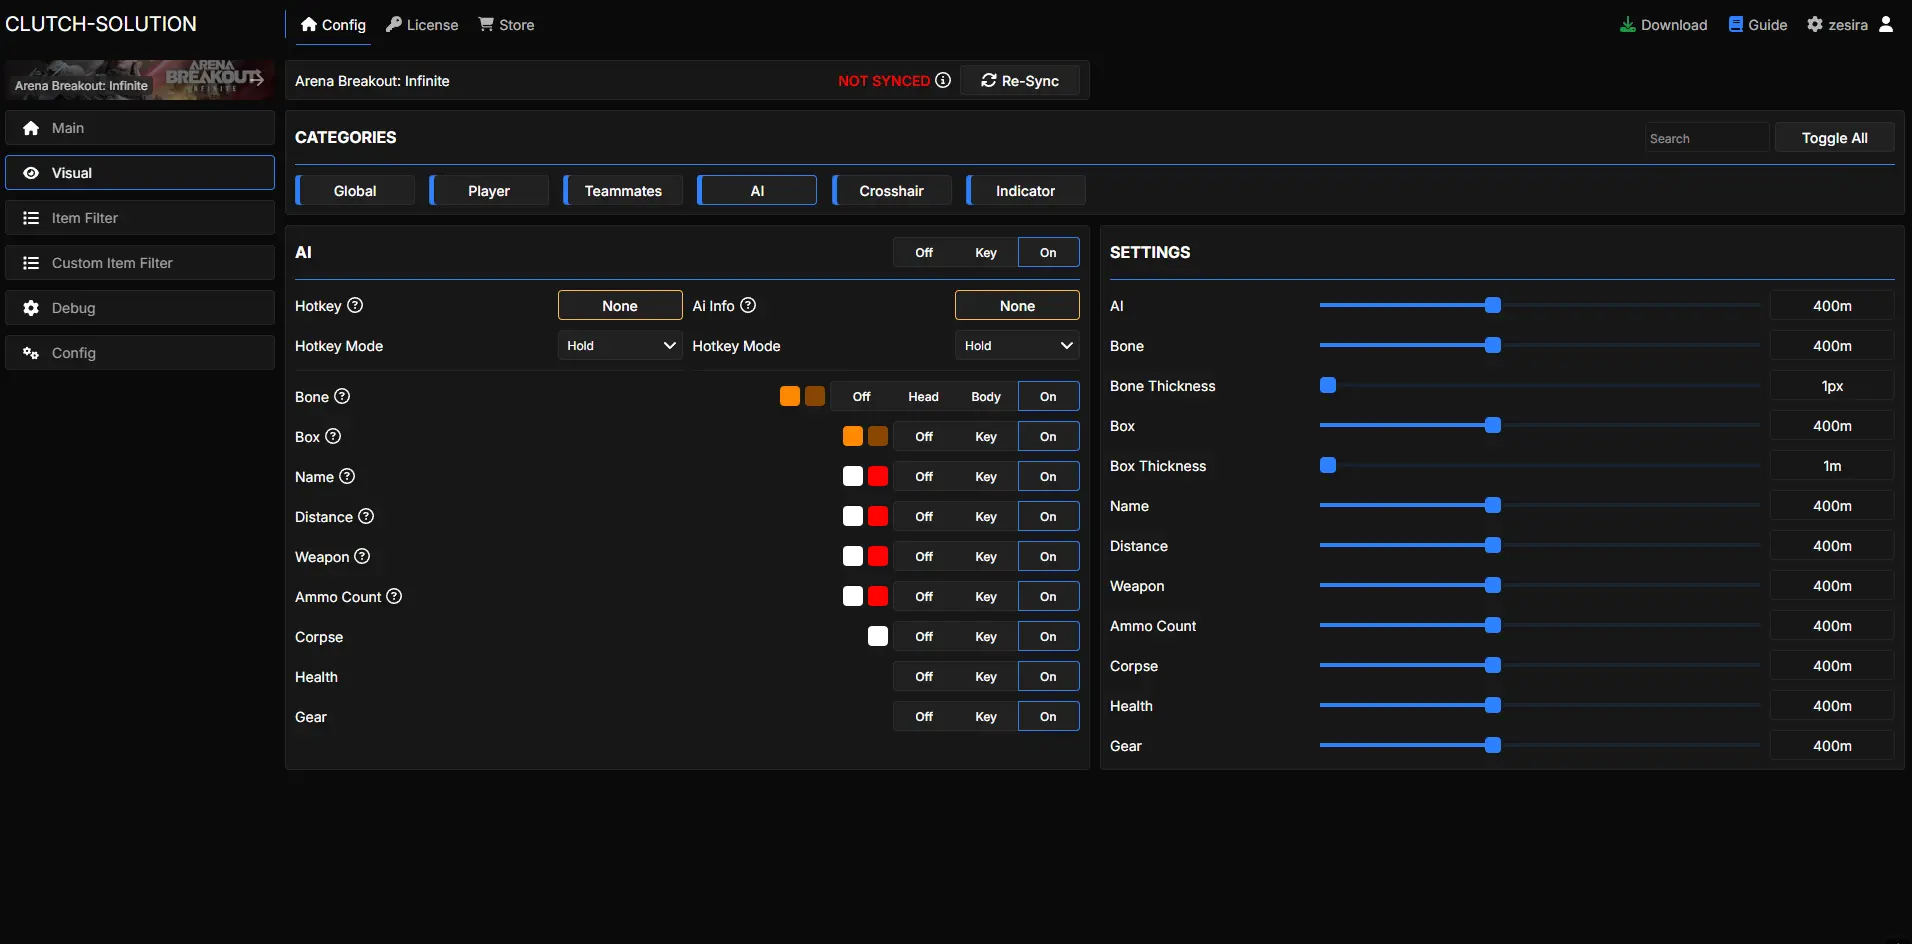Click the help icon next to Bone
Viewport: 1912px width, 944px height.
342,396
